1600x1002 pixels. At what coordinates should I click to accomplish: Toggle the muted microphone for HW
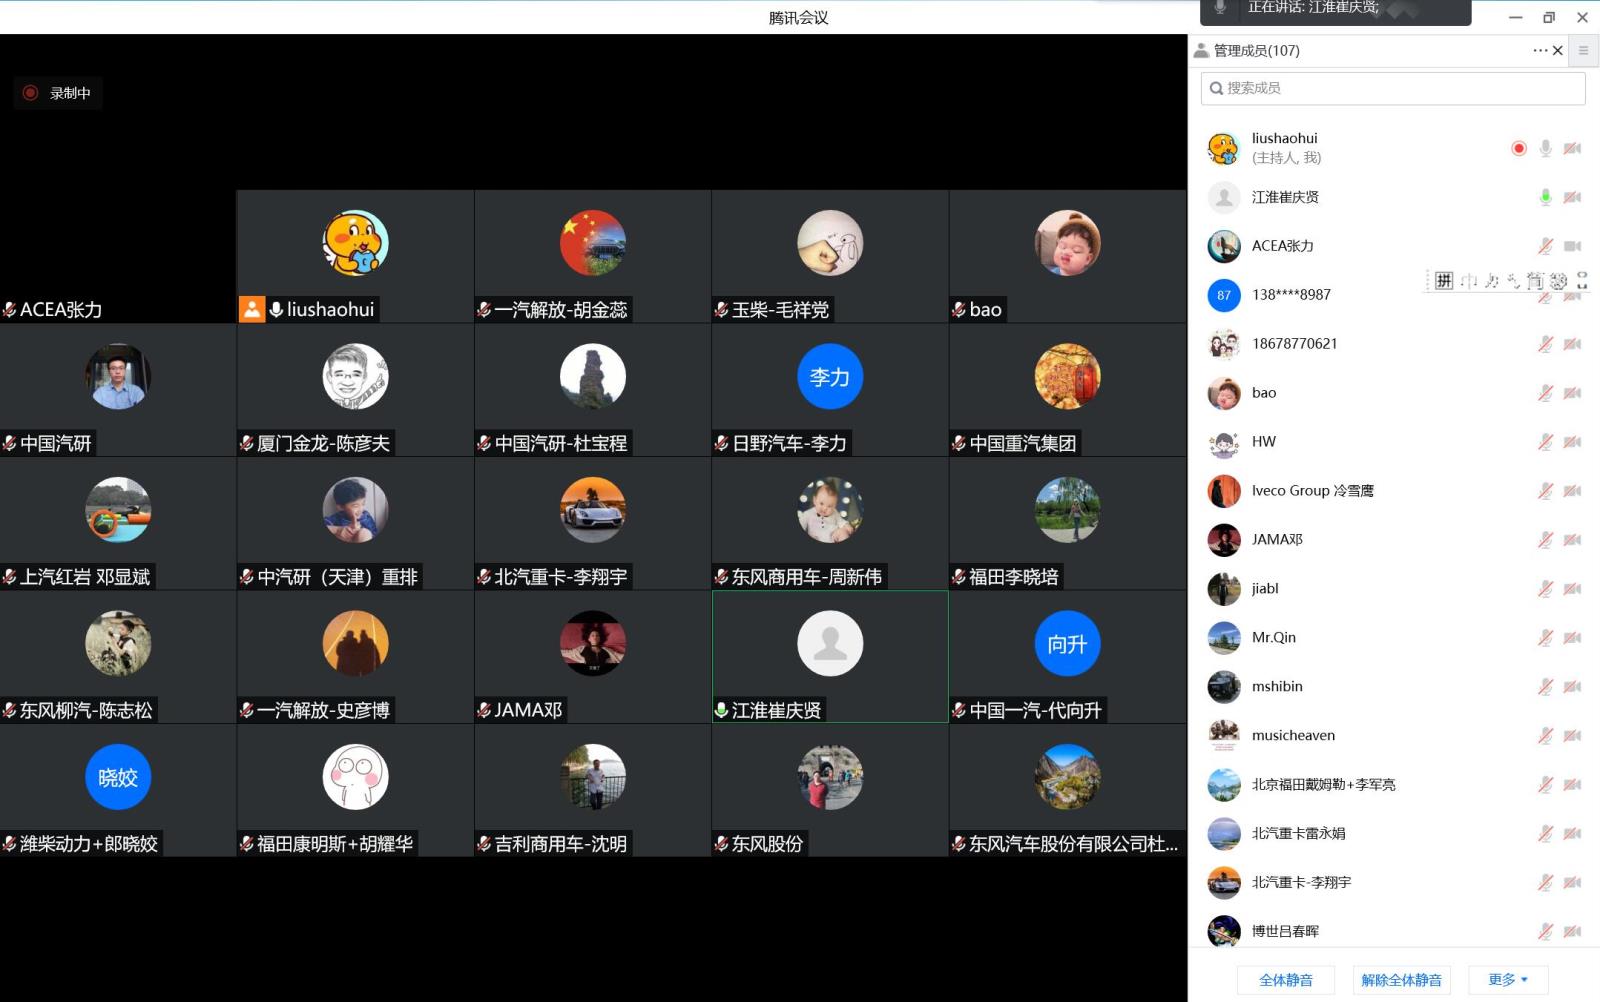coord(1545,442)
